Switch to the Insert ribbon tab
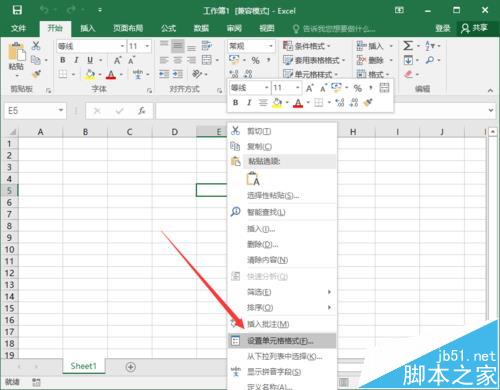500x390 pixels. click(x=88, y=28)
